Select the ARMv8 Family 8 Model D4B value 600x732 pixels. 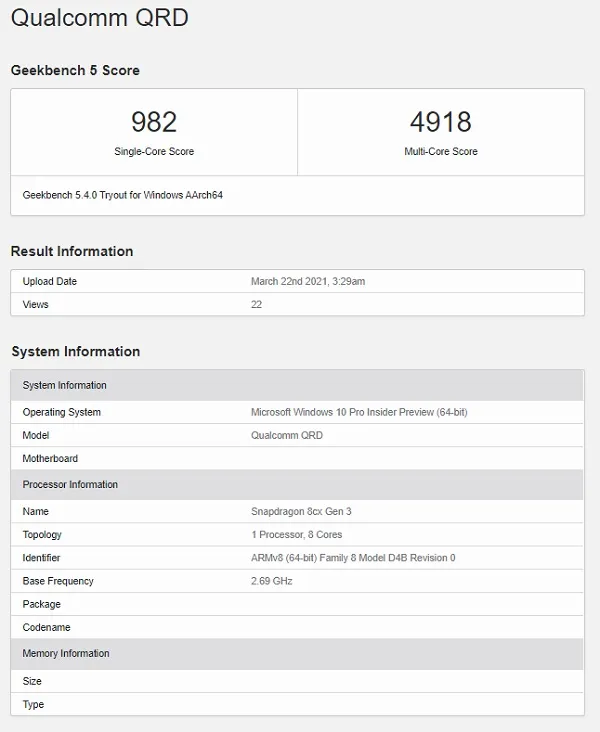(x=353, y=558)
